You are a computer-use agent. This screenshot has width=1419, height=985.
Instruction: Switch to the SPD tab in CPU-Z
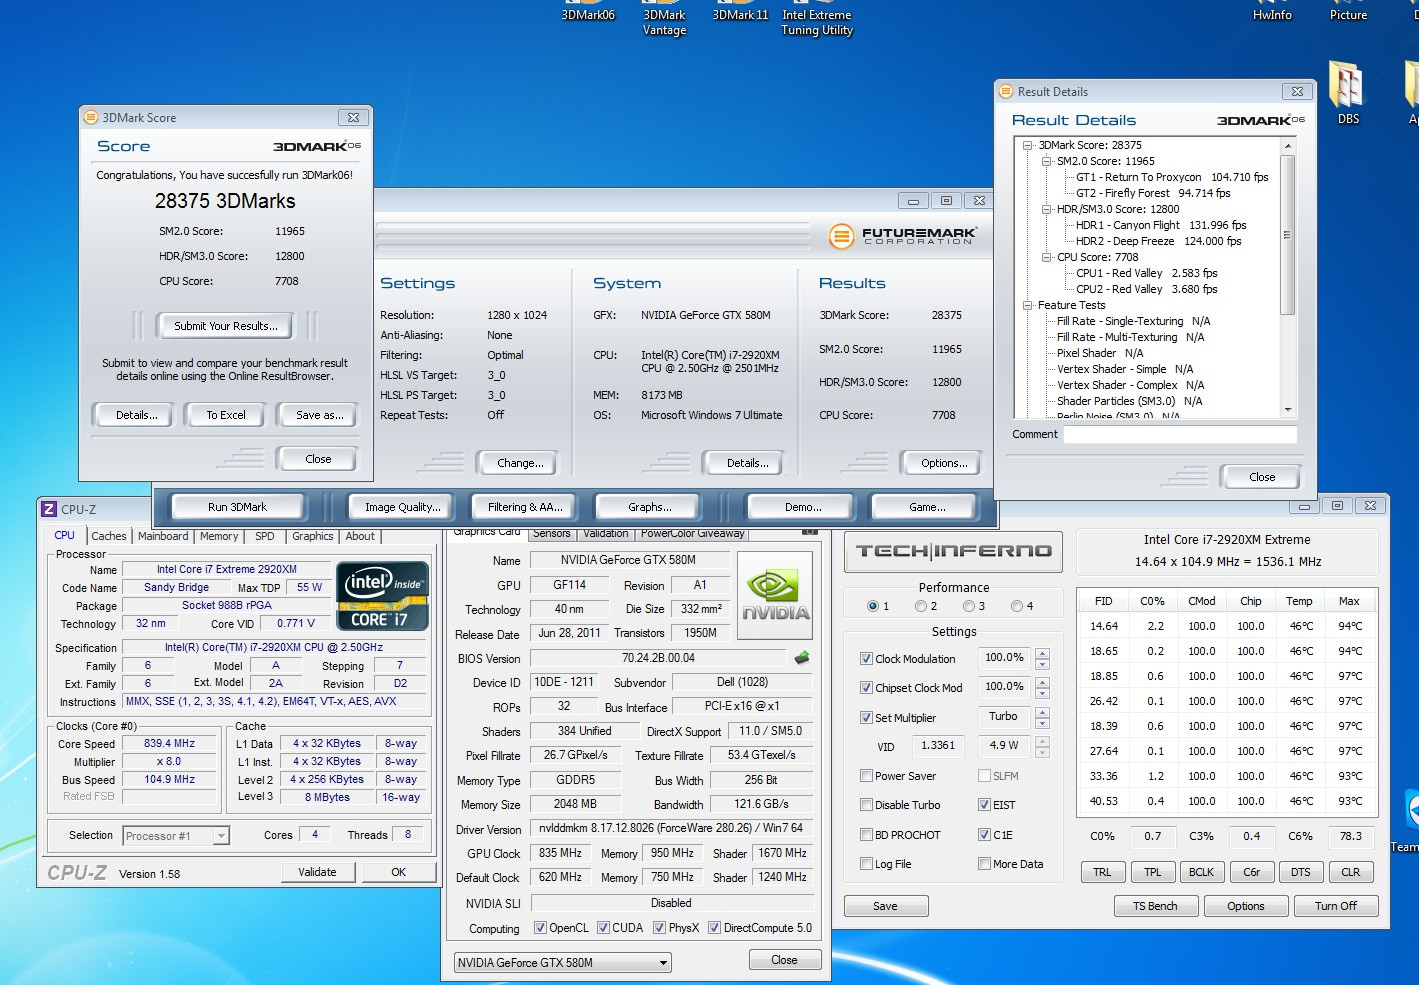[265, 536]
